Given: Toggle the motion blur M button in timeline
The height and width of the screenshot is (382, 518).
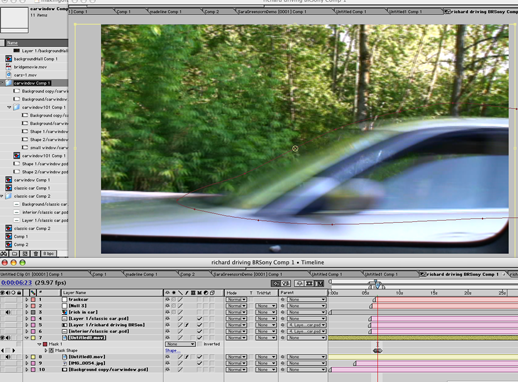Looking at the screenshot, I should (x=320, y=283).
